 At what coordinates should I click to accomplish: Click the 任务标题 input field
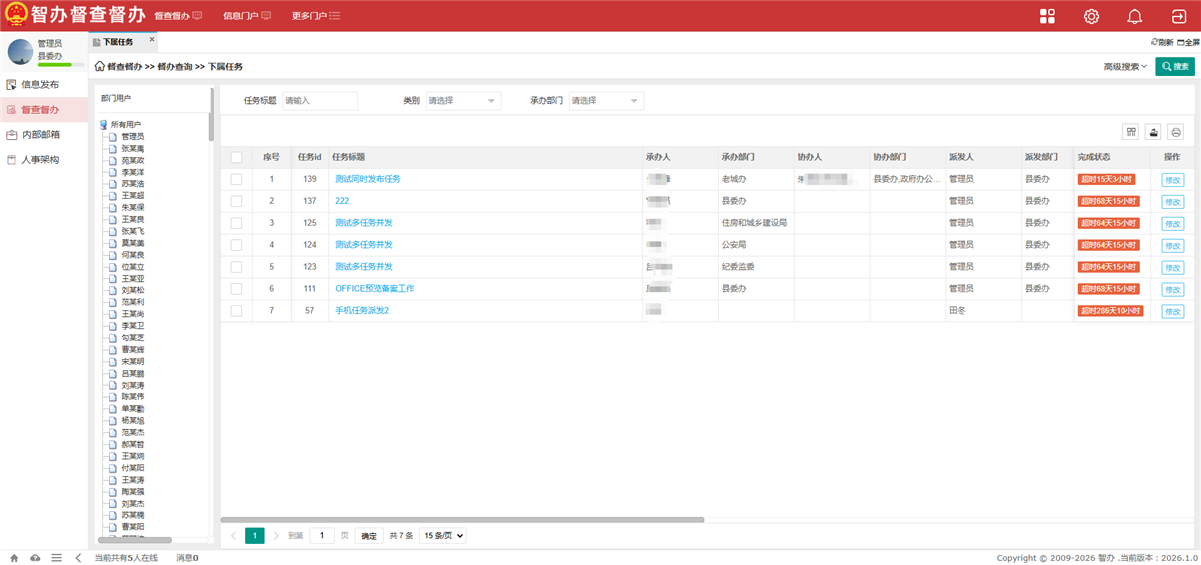(x=320, y=101)
